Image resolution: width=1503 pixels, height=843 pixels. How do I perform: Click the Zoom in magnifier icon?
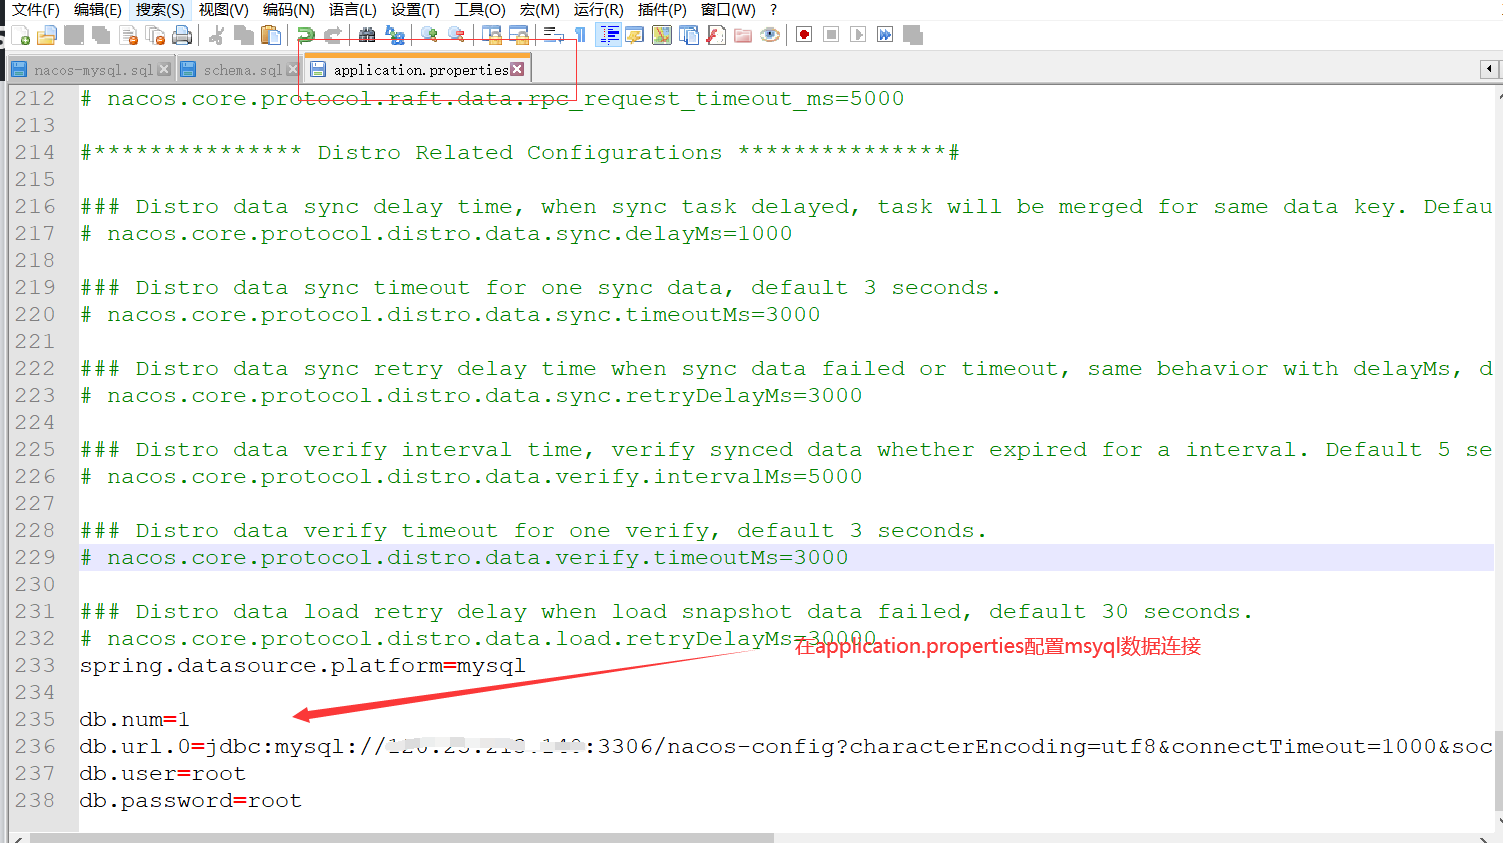(430, 36)
